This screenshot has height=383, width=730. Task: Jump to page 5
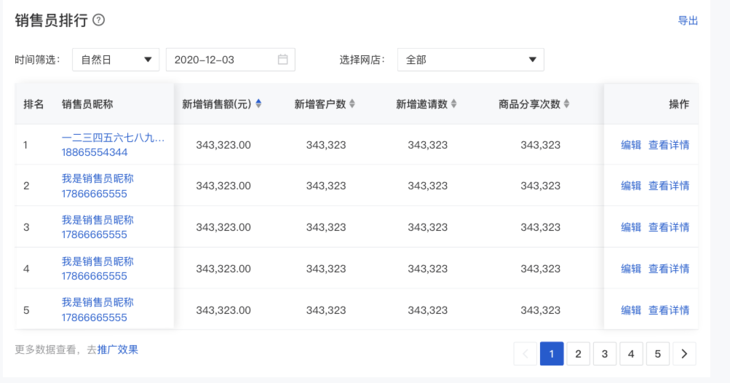(x=657, y=354)
